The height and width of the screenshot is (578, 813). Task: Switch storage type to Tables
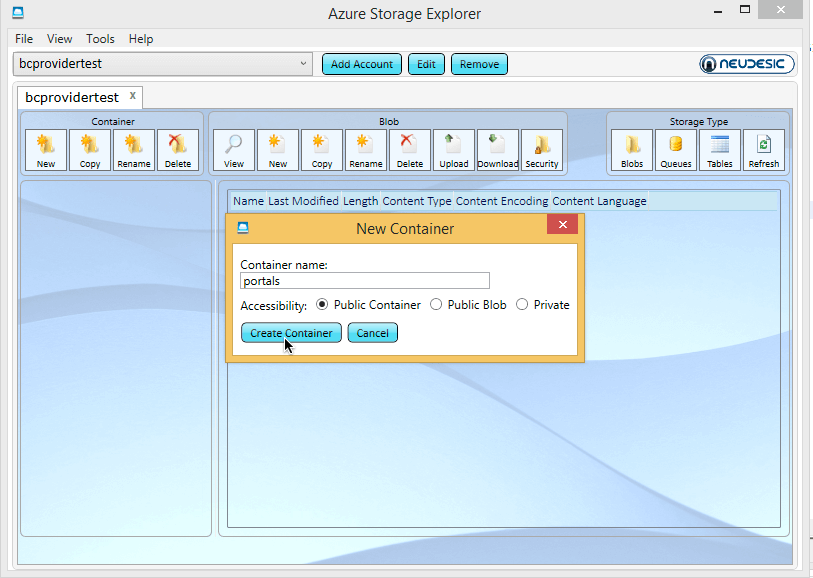[x=720, y=150]
